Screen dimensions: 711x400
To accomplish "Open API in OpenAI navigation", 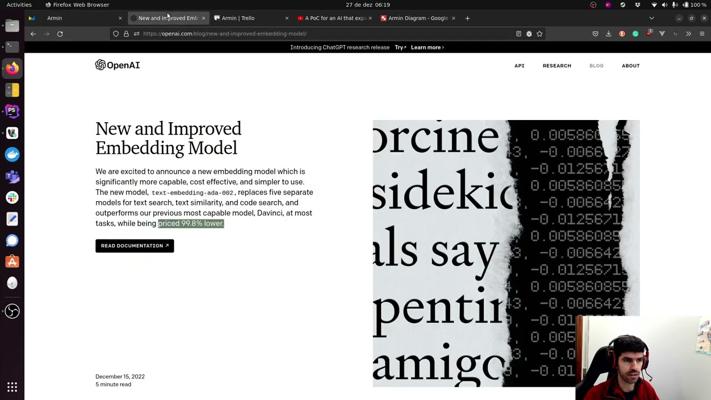I will click(x=520, y=66).
